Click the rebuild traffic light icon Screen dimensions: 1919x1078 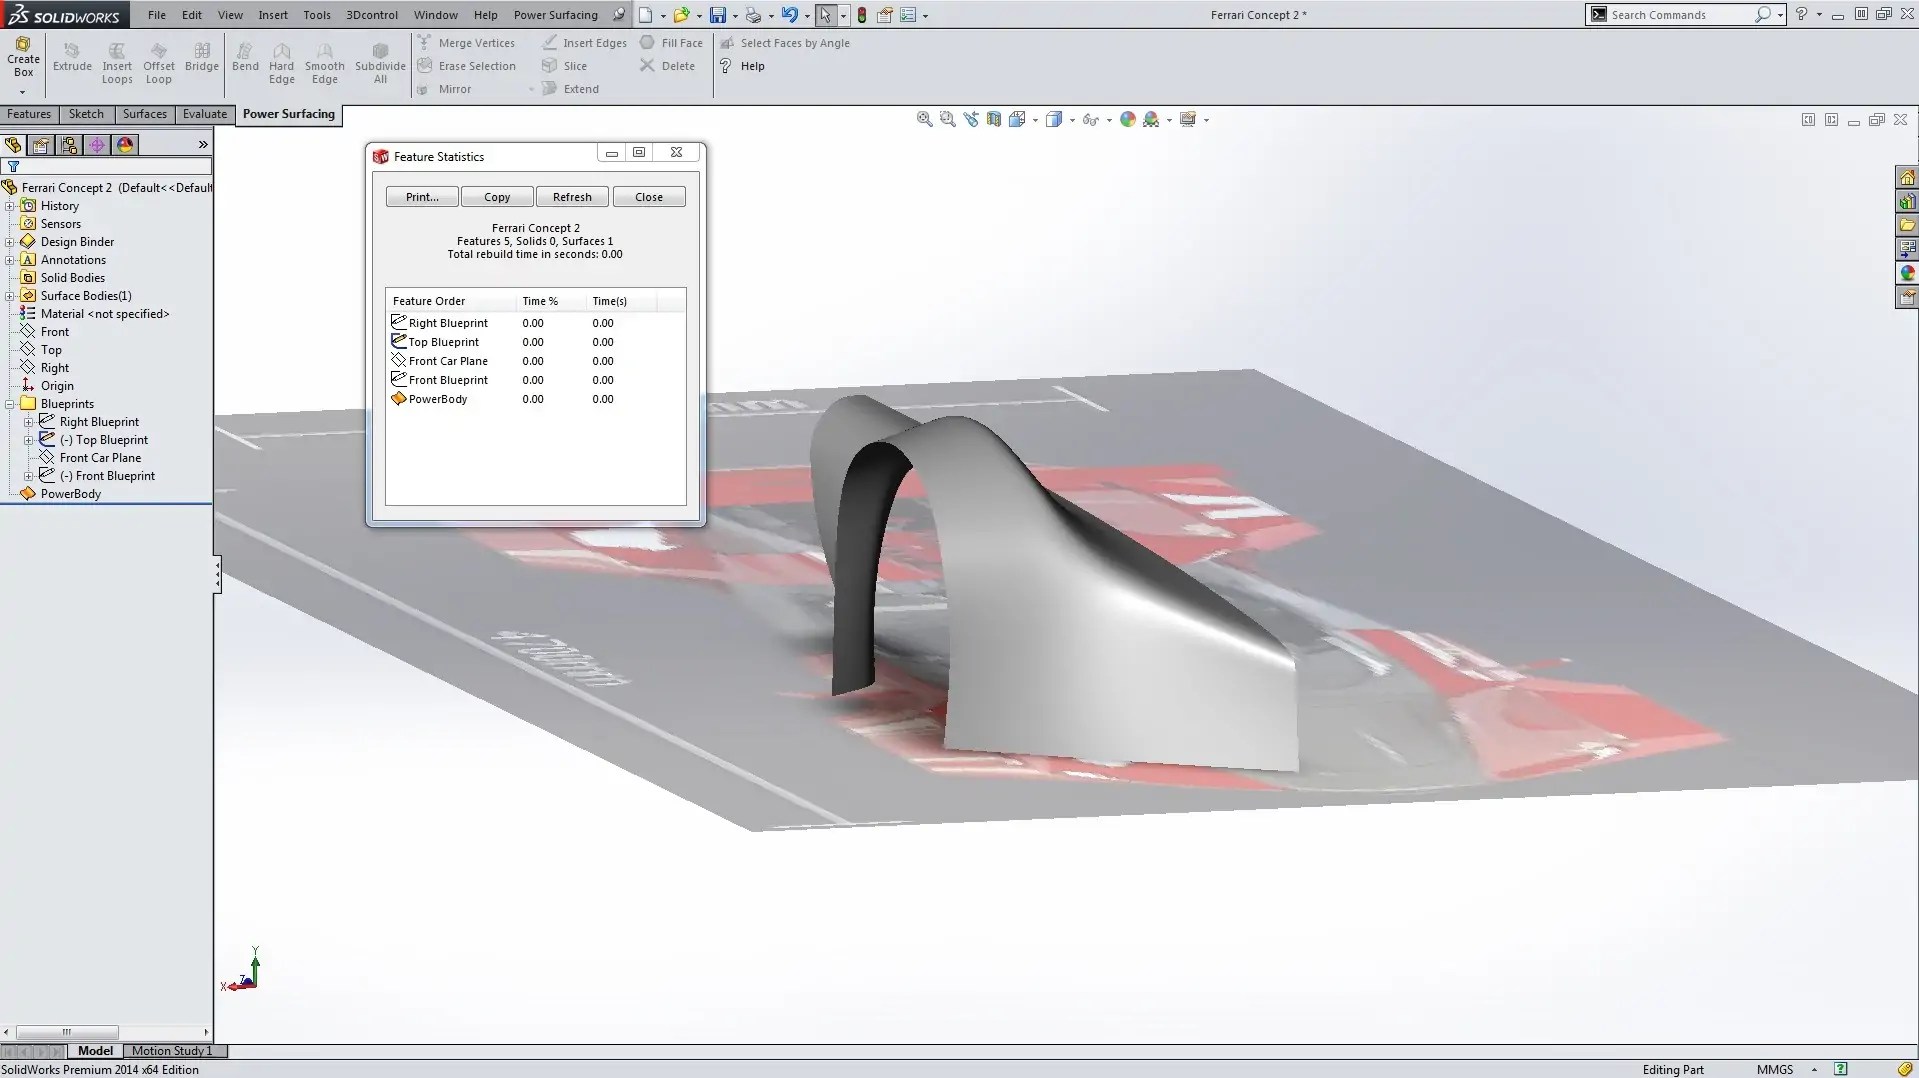(862, 15)
